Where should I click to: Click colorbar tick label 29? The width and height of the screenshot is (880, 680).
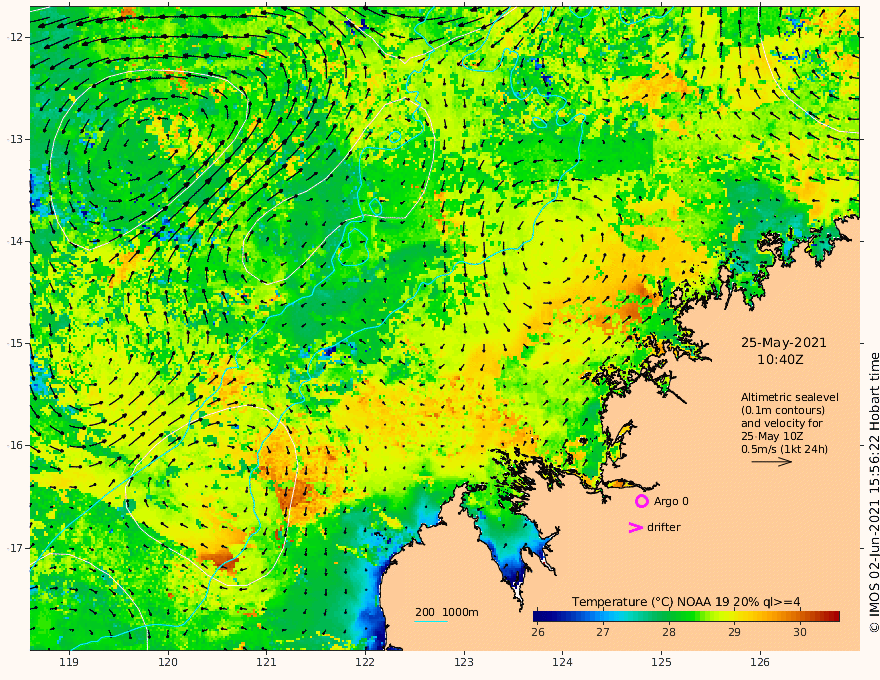coord(734,632)
